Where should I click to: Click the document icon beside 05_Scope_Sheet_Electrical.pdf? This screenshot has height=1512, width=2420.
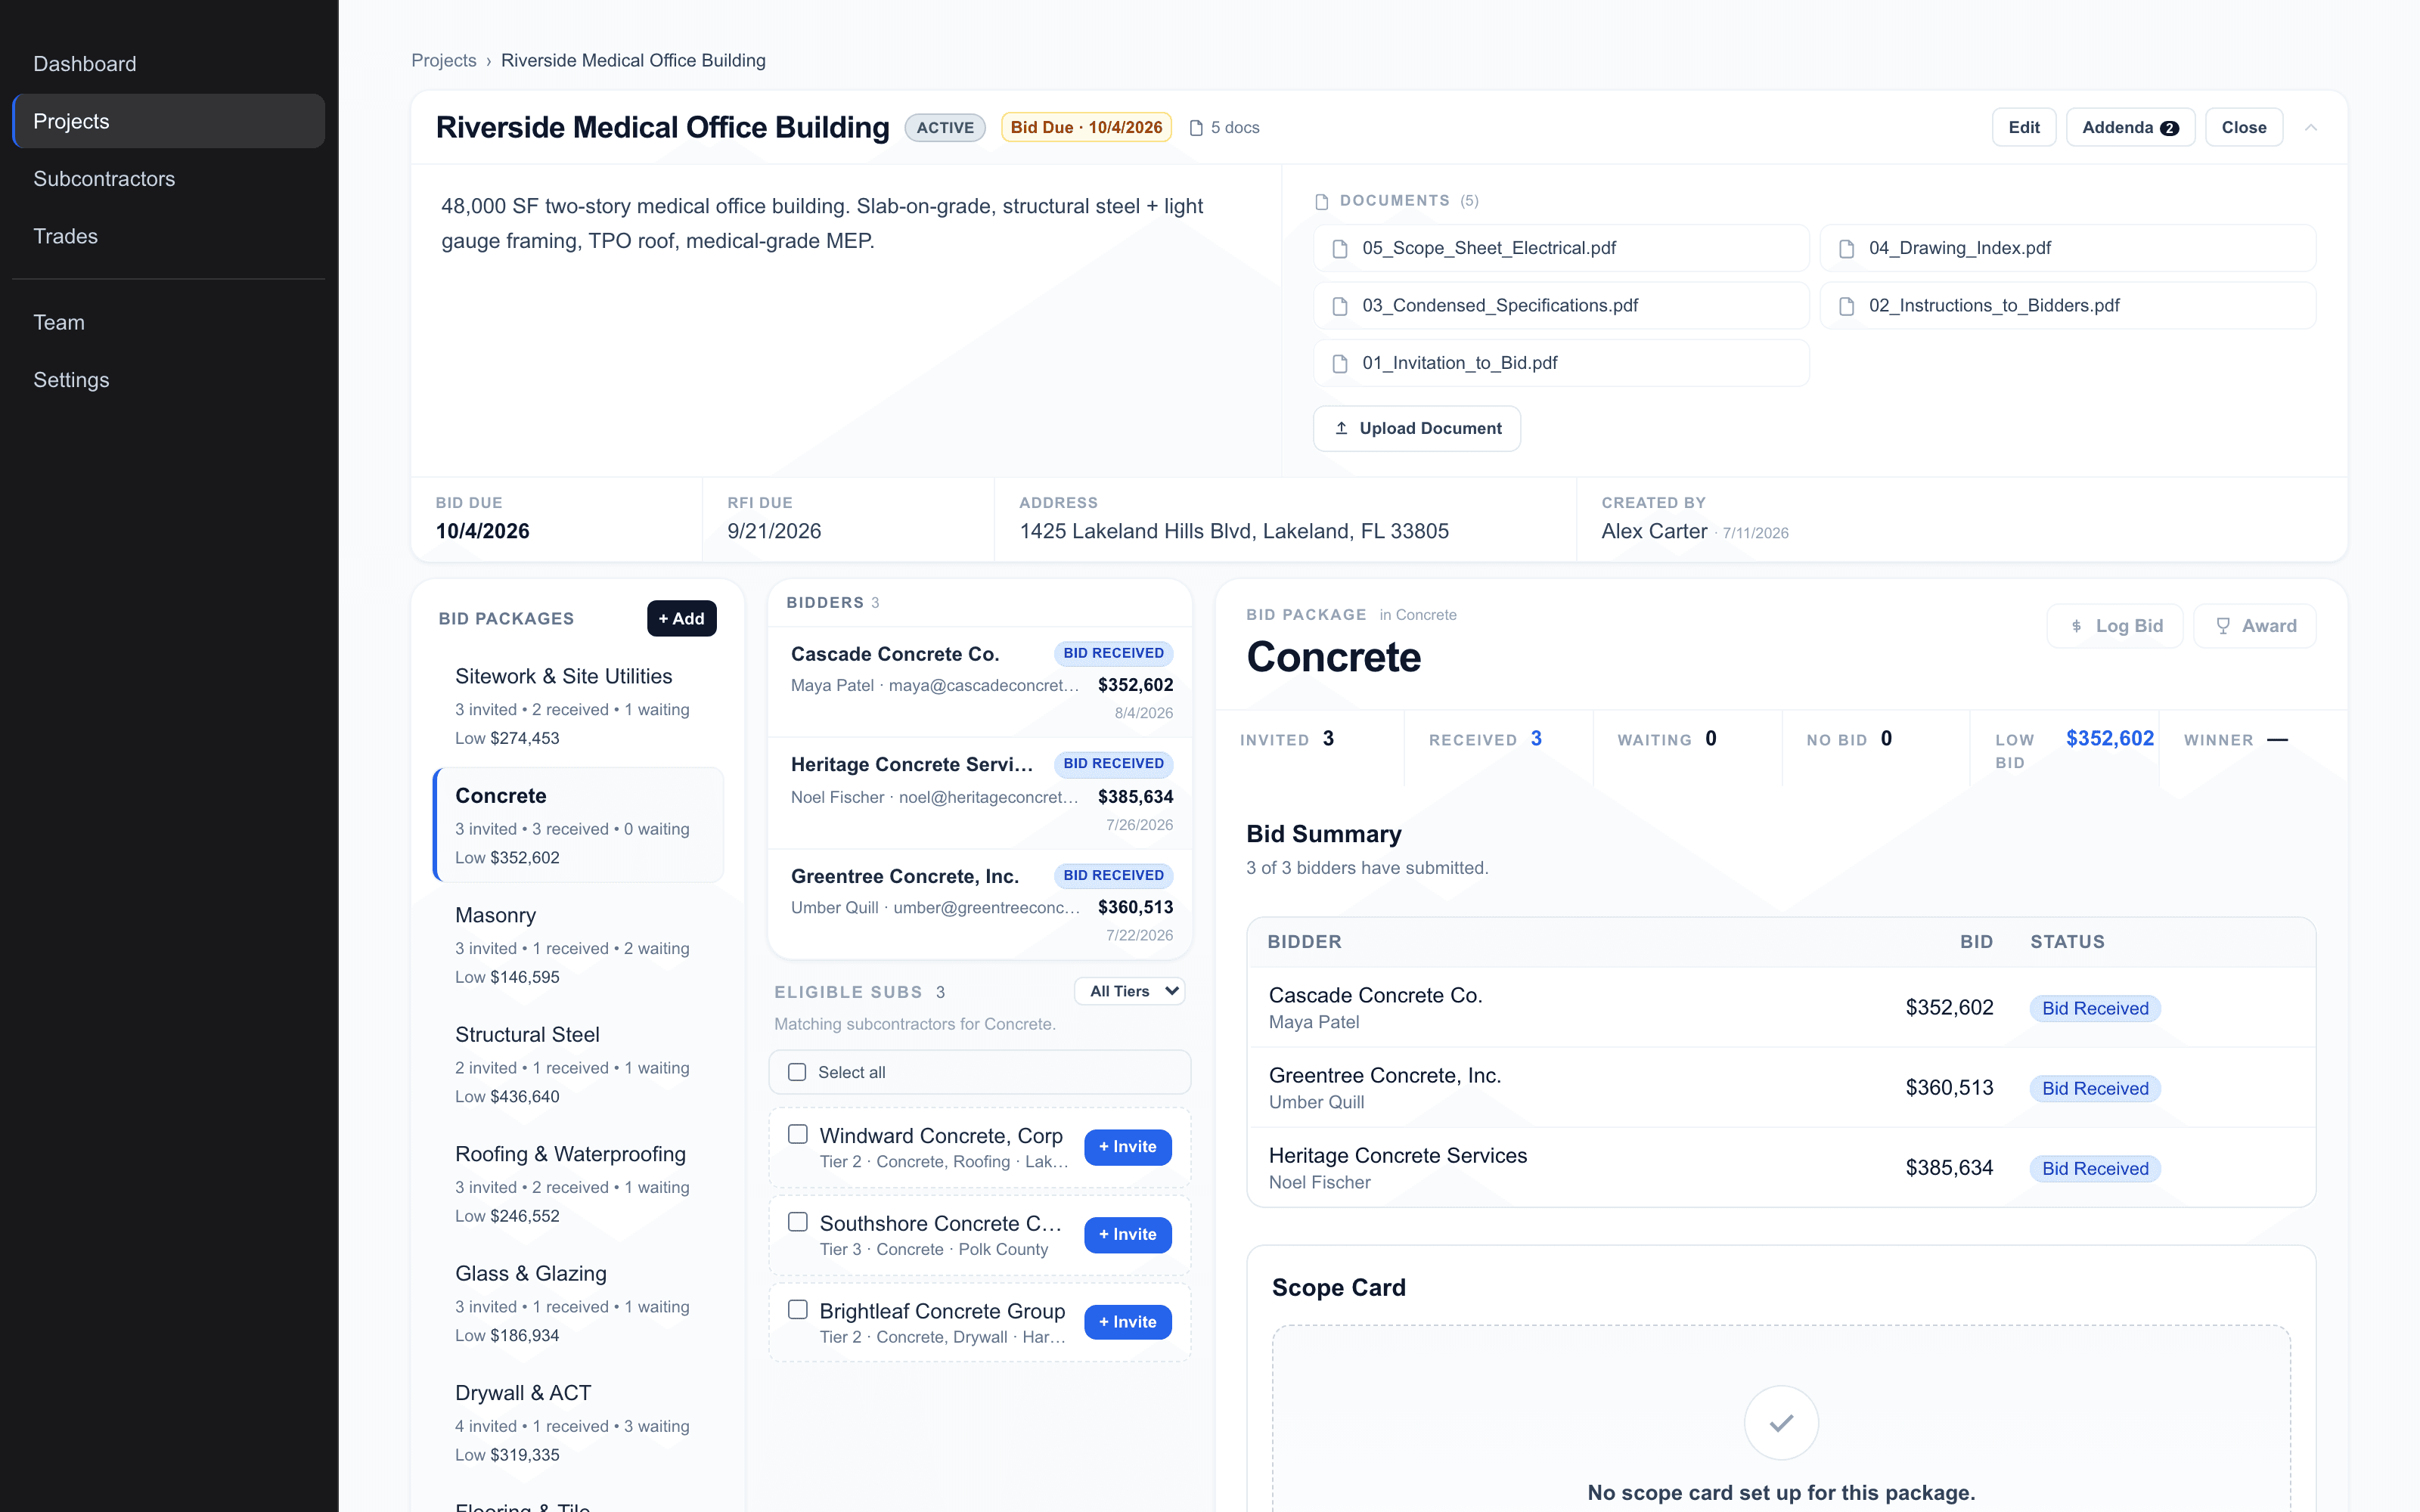tap(1340, 248)
